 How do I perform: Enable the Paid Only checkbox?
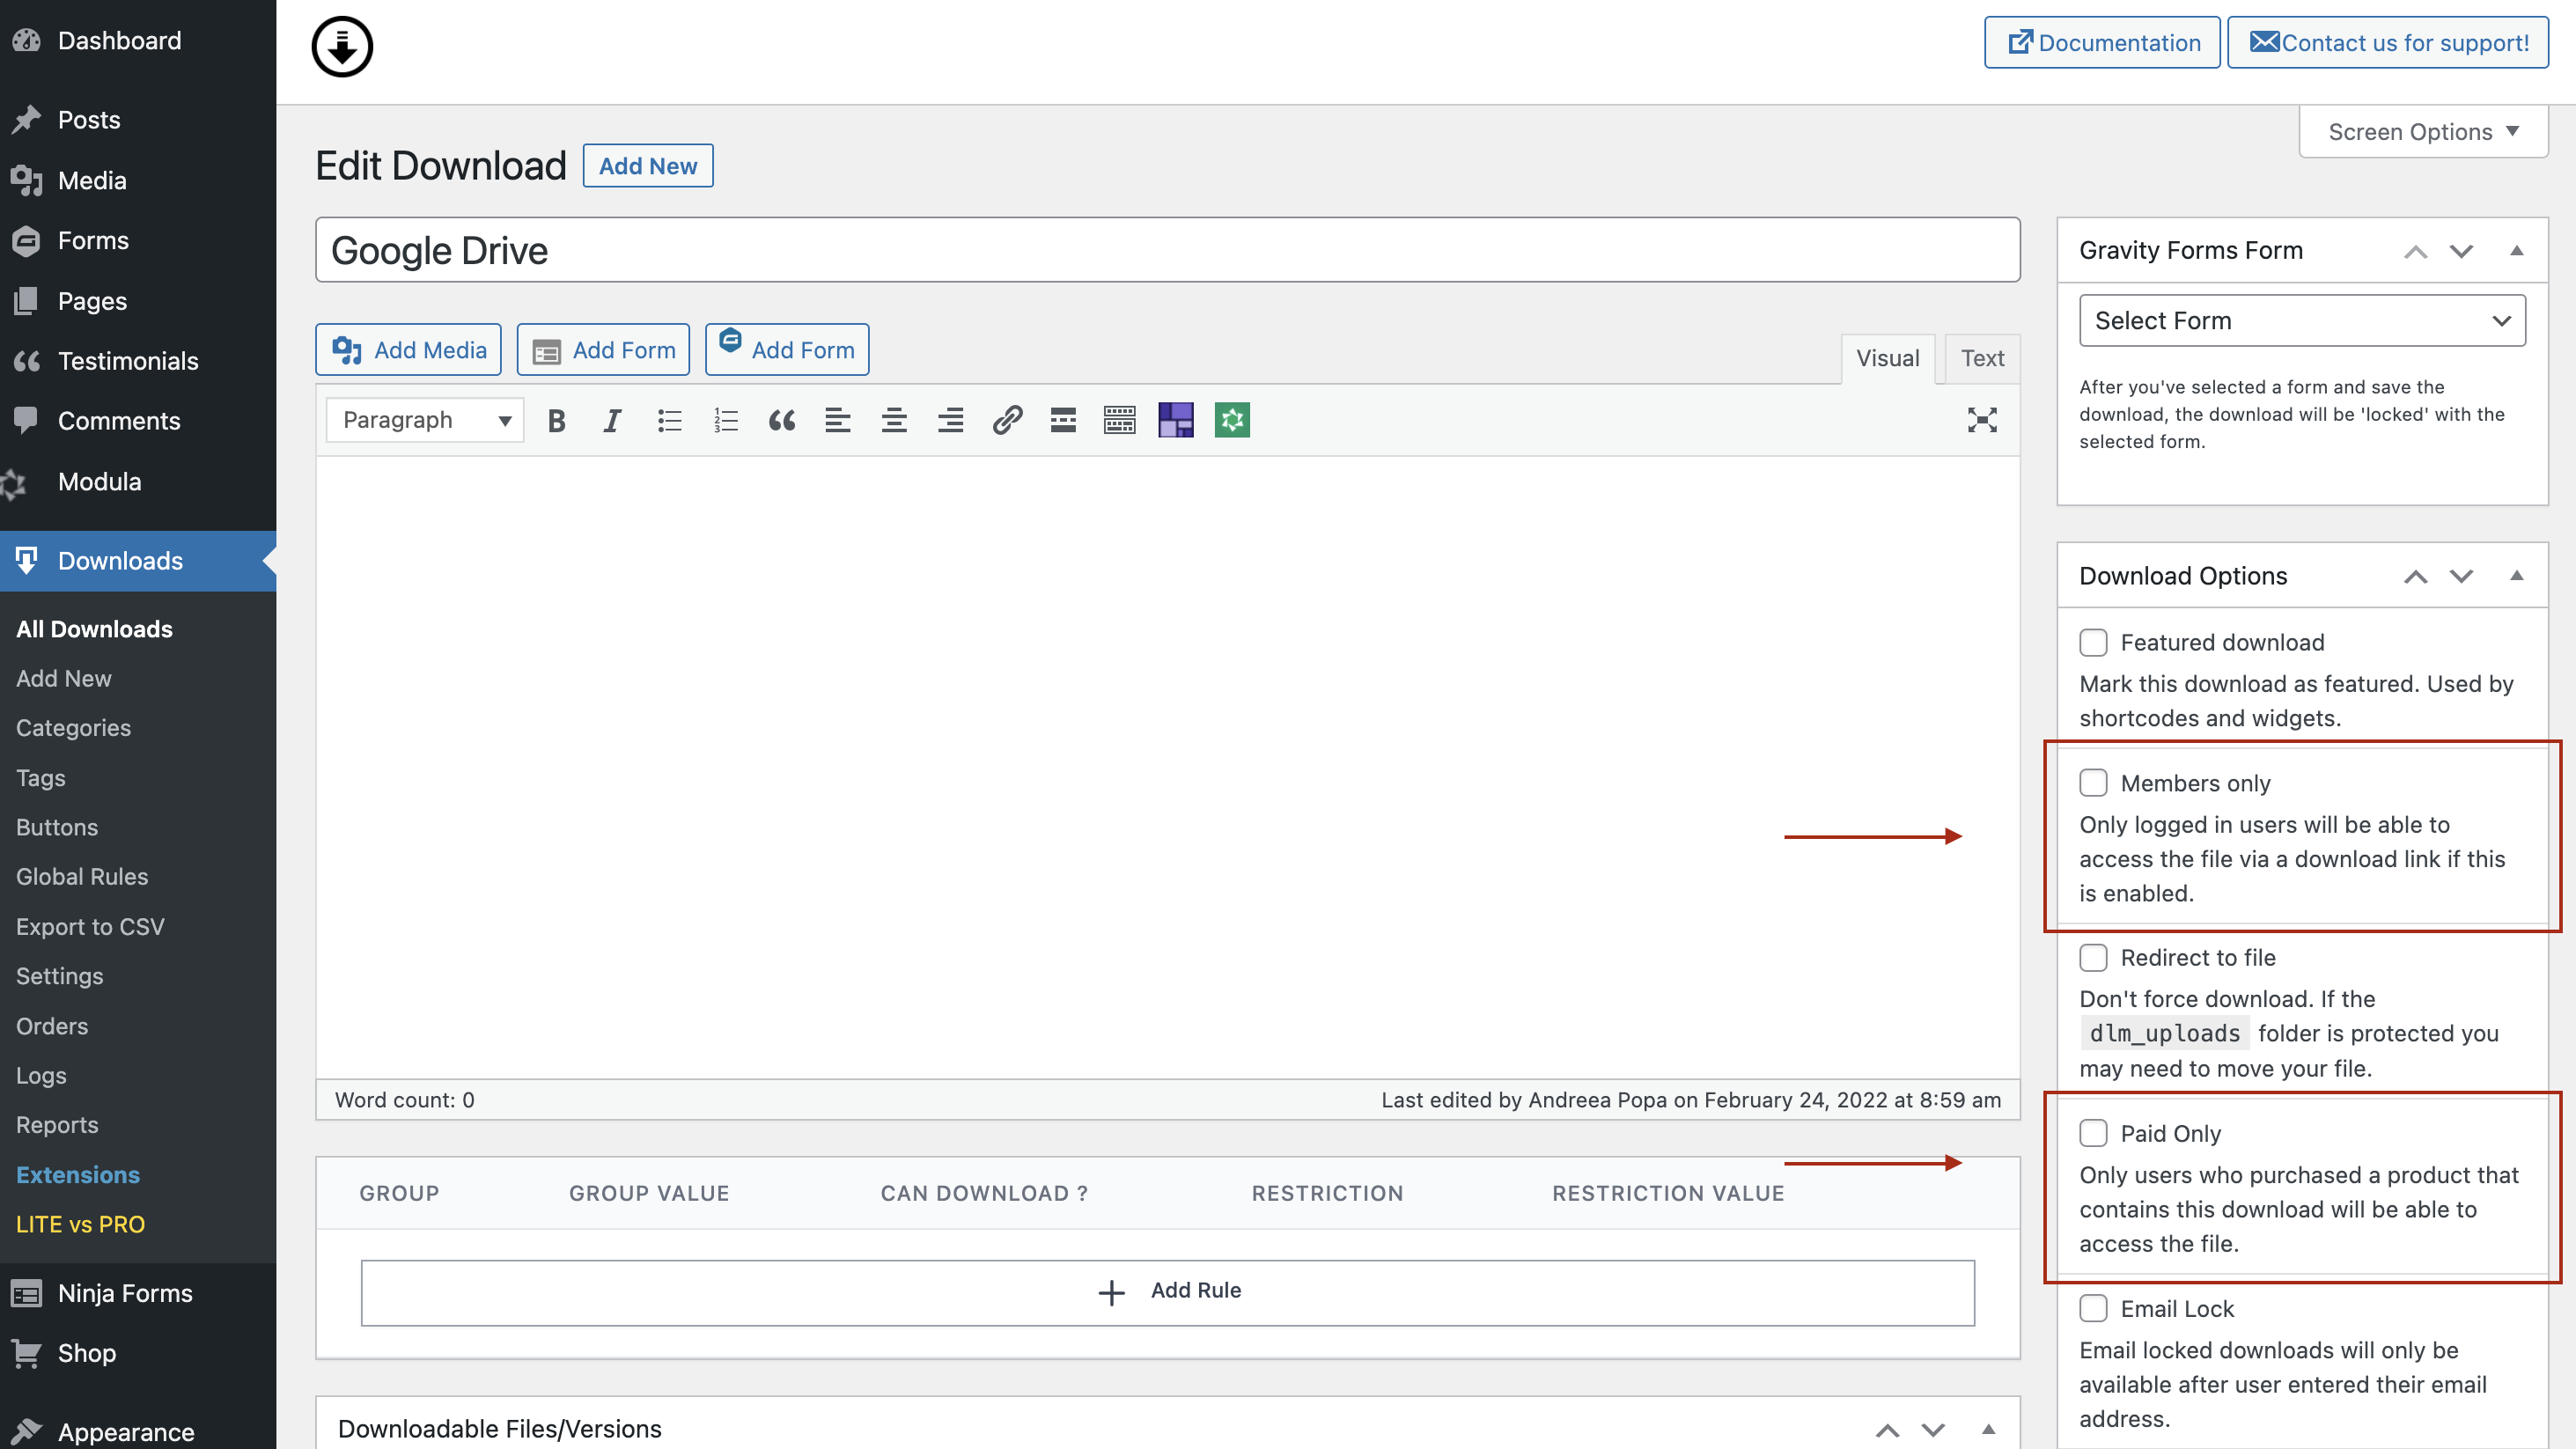point(2094,1132)
